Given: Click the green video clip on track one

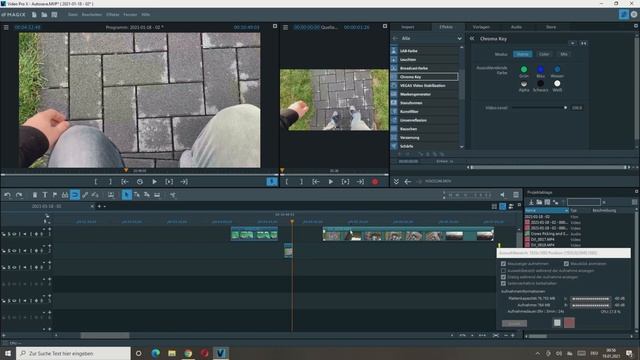Looking at the screenshot, I should 254,234.
